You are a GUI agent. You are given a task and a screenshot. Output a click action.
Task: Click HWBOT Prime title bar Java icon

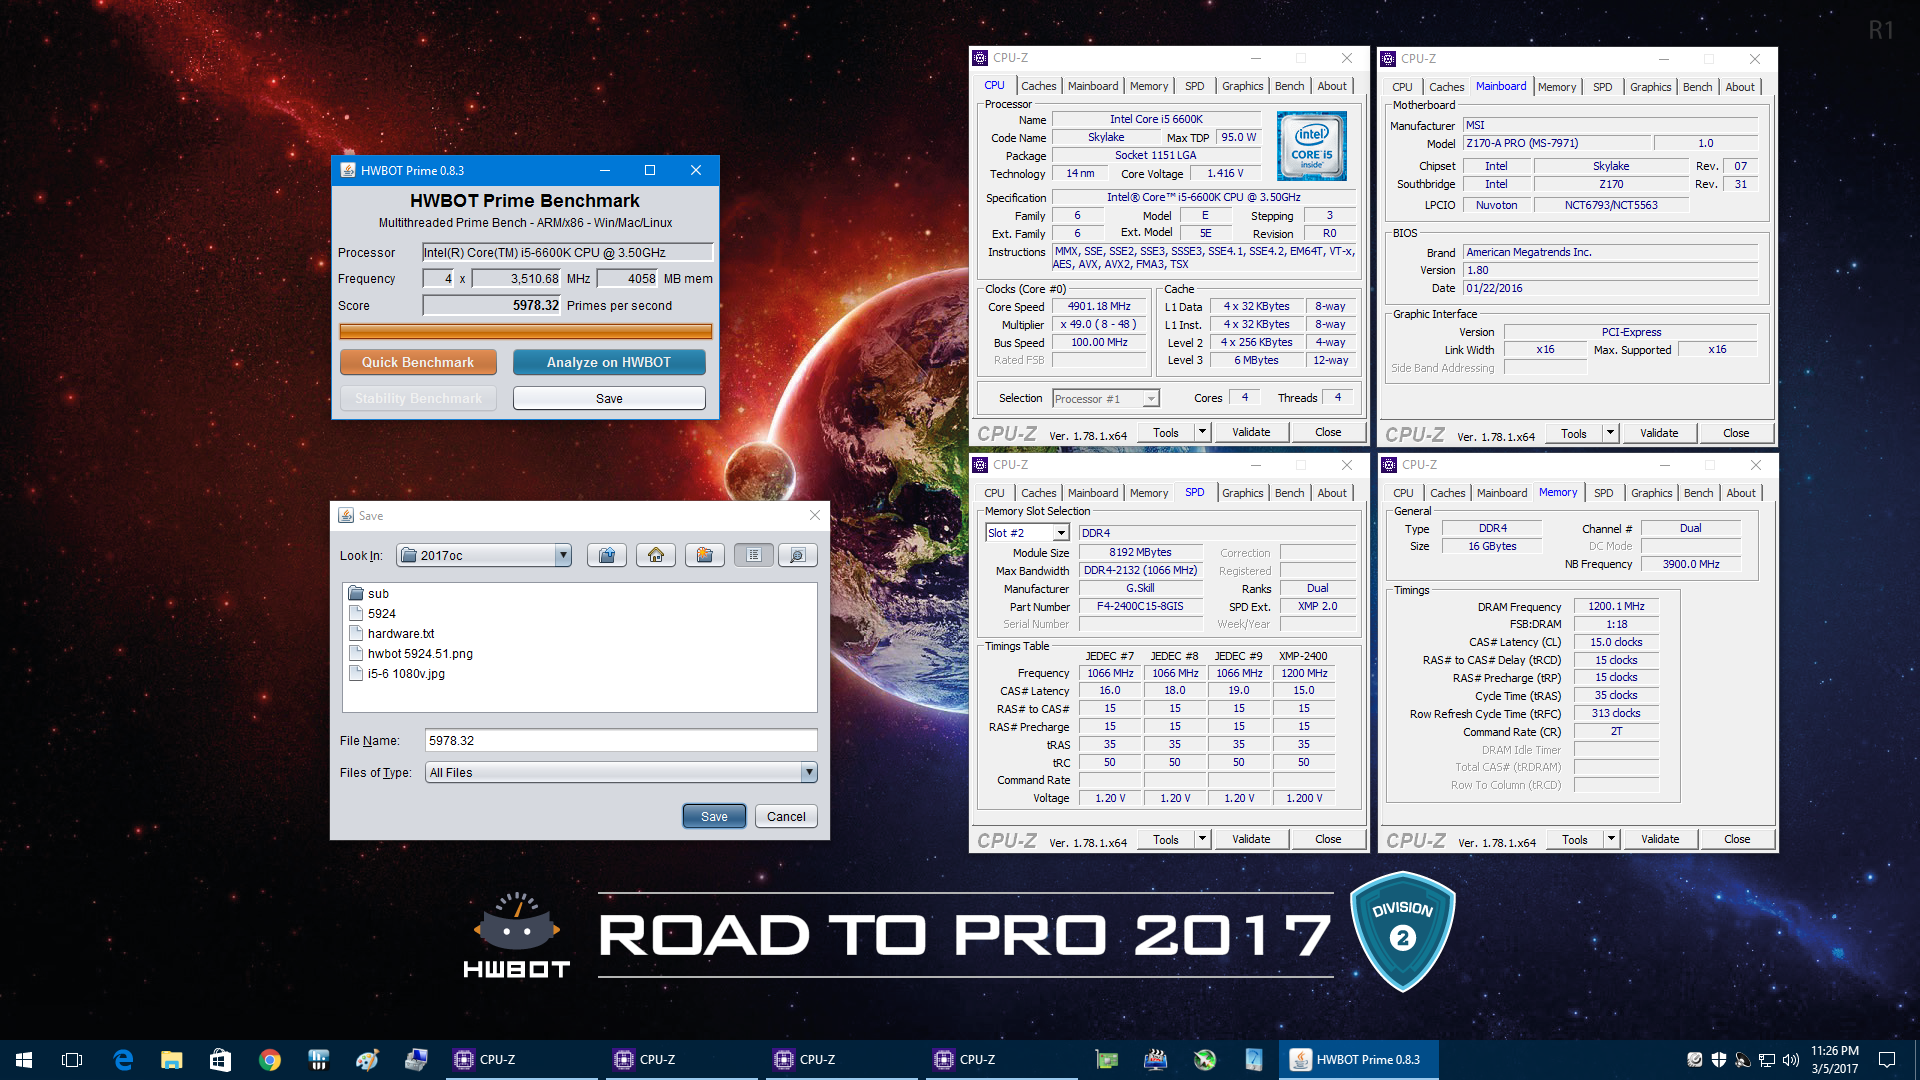(x=348, y=170)
